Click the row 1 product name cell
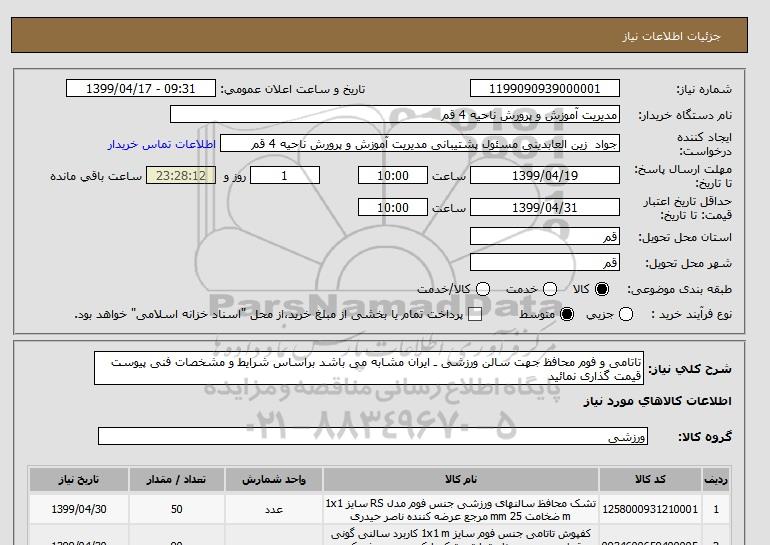 [461, 510]
